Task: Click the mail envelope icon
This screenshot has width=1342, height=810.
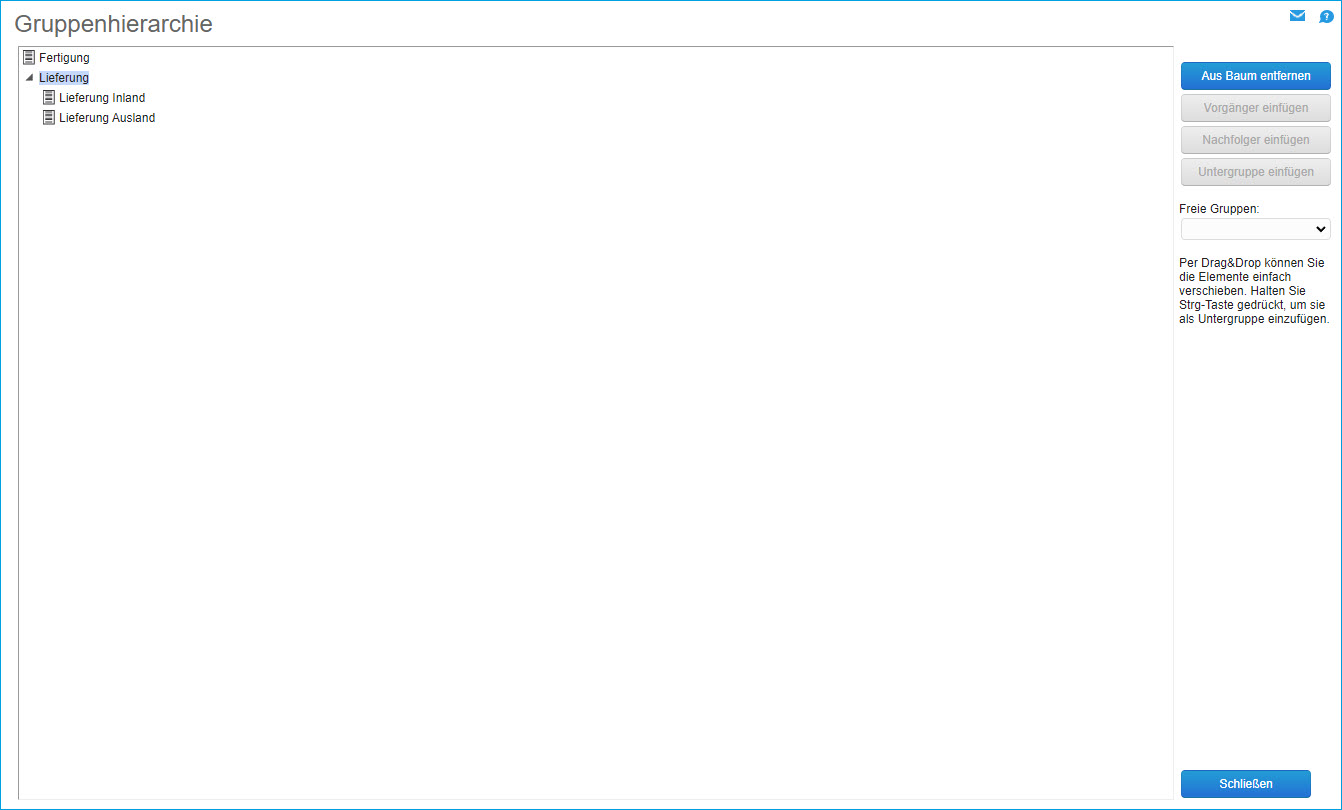Action: pyautogui.click(x=1297, y=16)
